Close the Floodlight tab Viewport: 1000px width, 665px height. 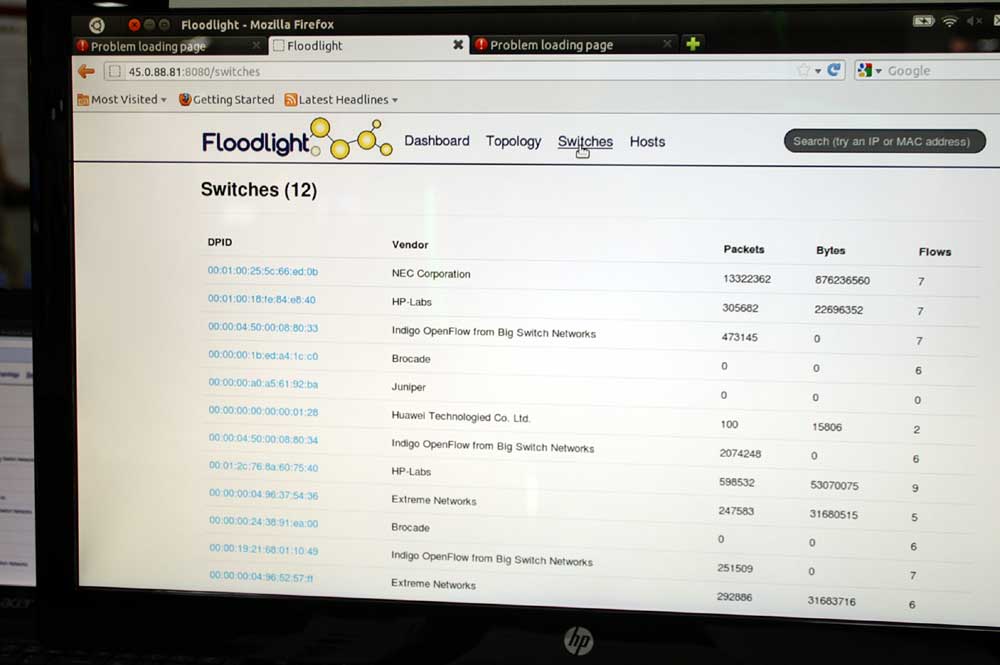pyautogui.click(x=458, y=45)
